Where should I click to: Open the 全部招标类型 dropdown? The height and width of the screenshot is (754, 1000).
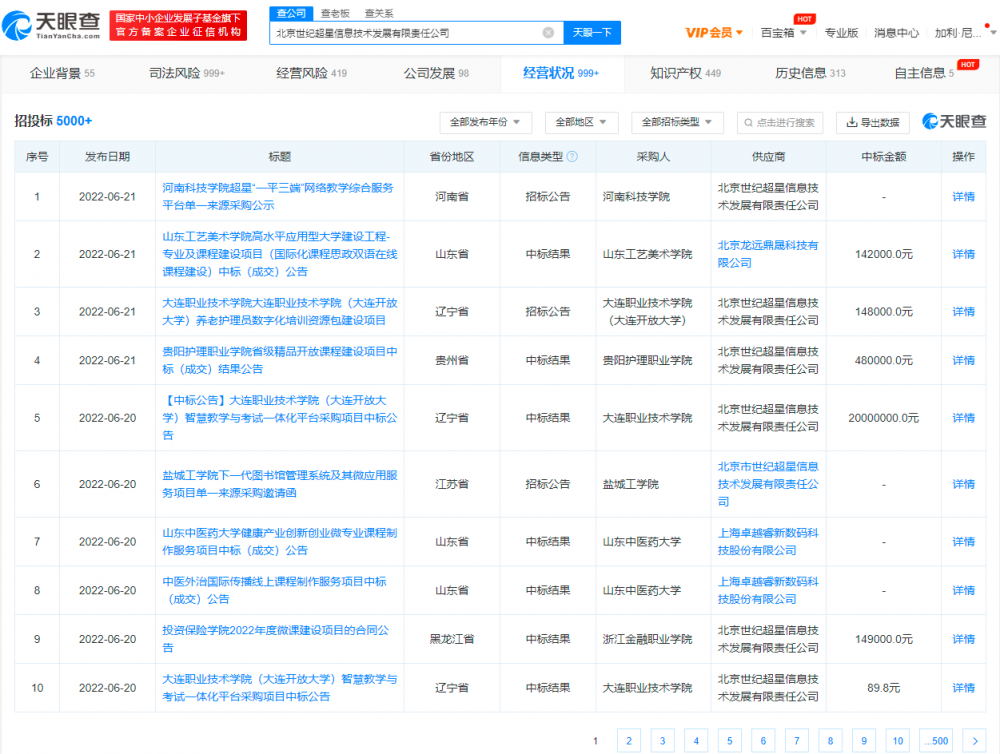677,122
